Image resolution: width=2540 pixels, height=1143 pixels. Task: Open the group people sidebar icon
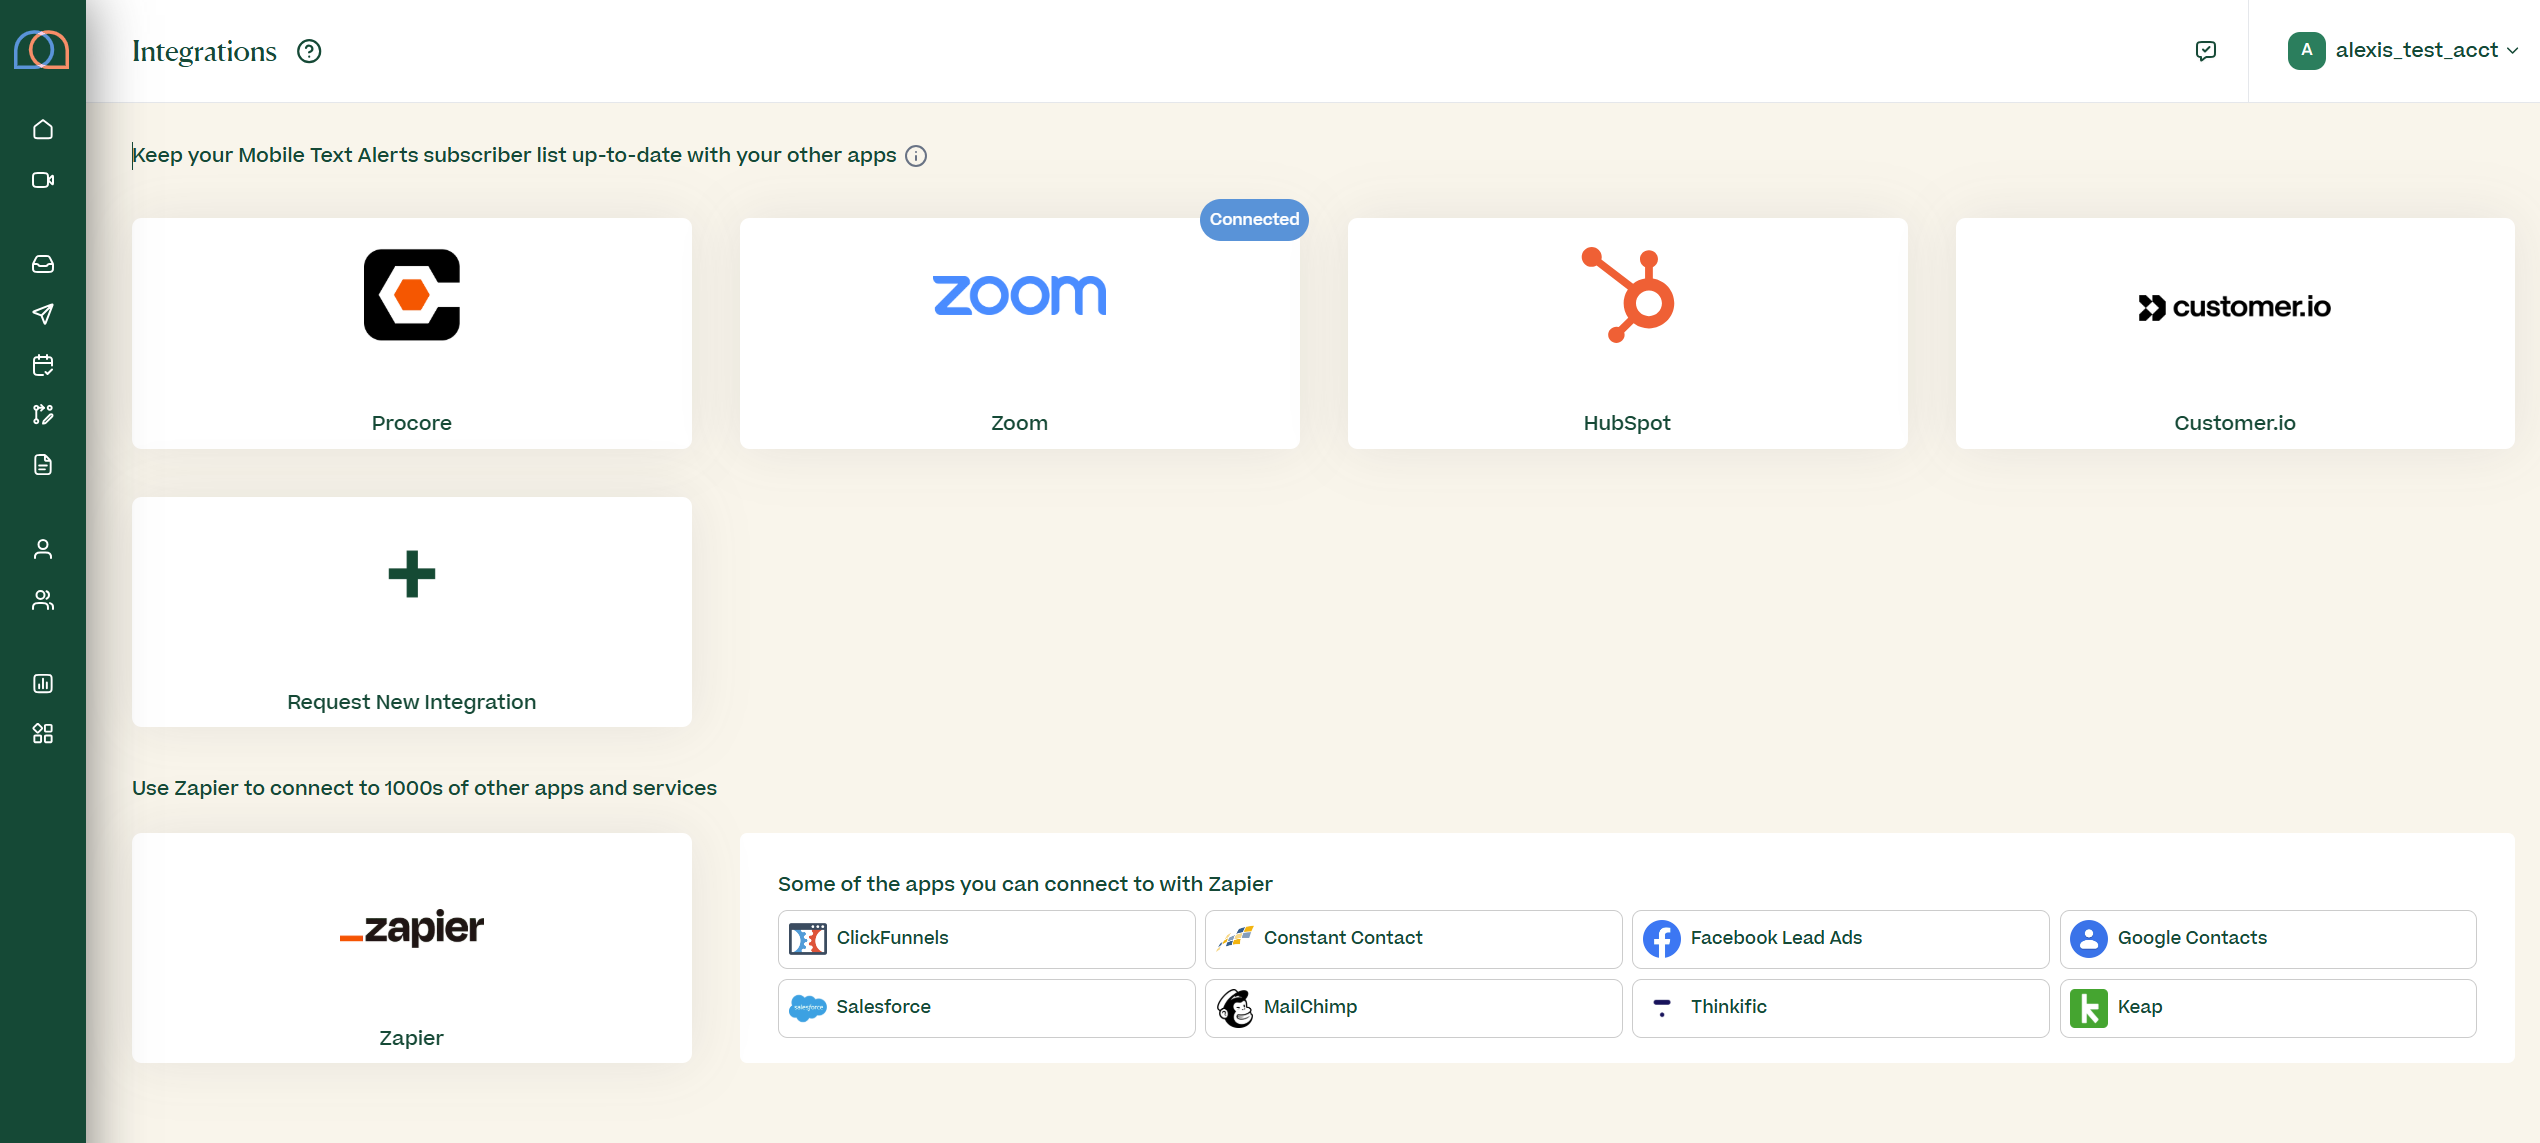[x=43, y=600]
